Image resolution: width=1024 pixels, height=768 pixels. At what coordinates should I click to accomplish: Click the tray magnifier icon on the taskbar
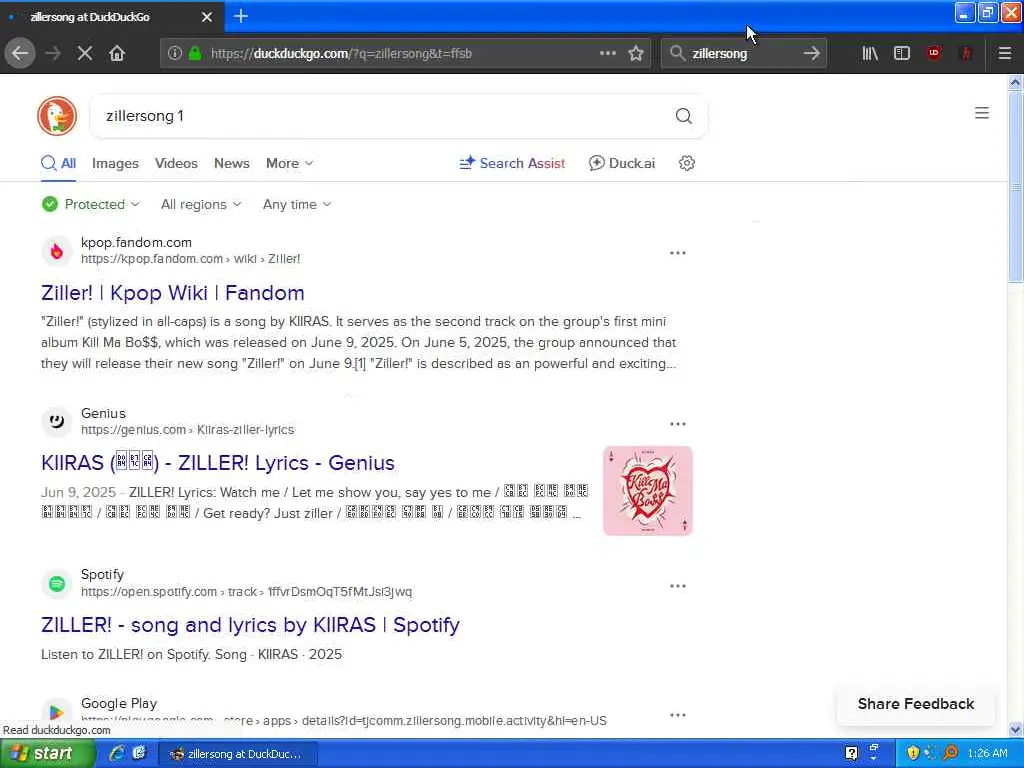[950, 753]
